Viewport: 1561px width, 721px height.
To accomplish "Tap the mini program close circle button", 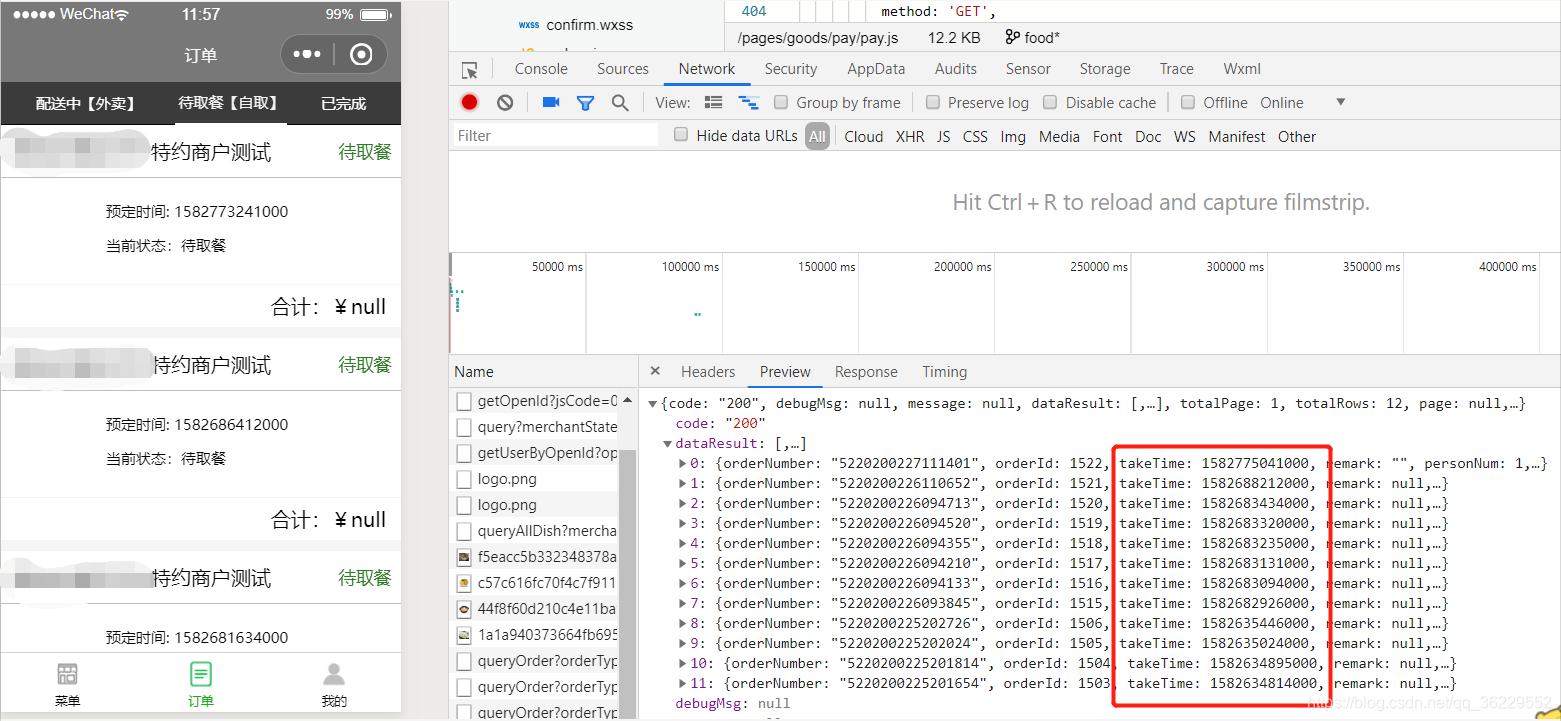I will (x=362, y=54).
